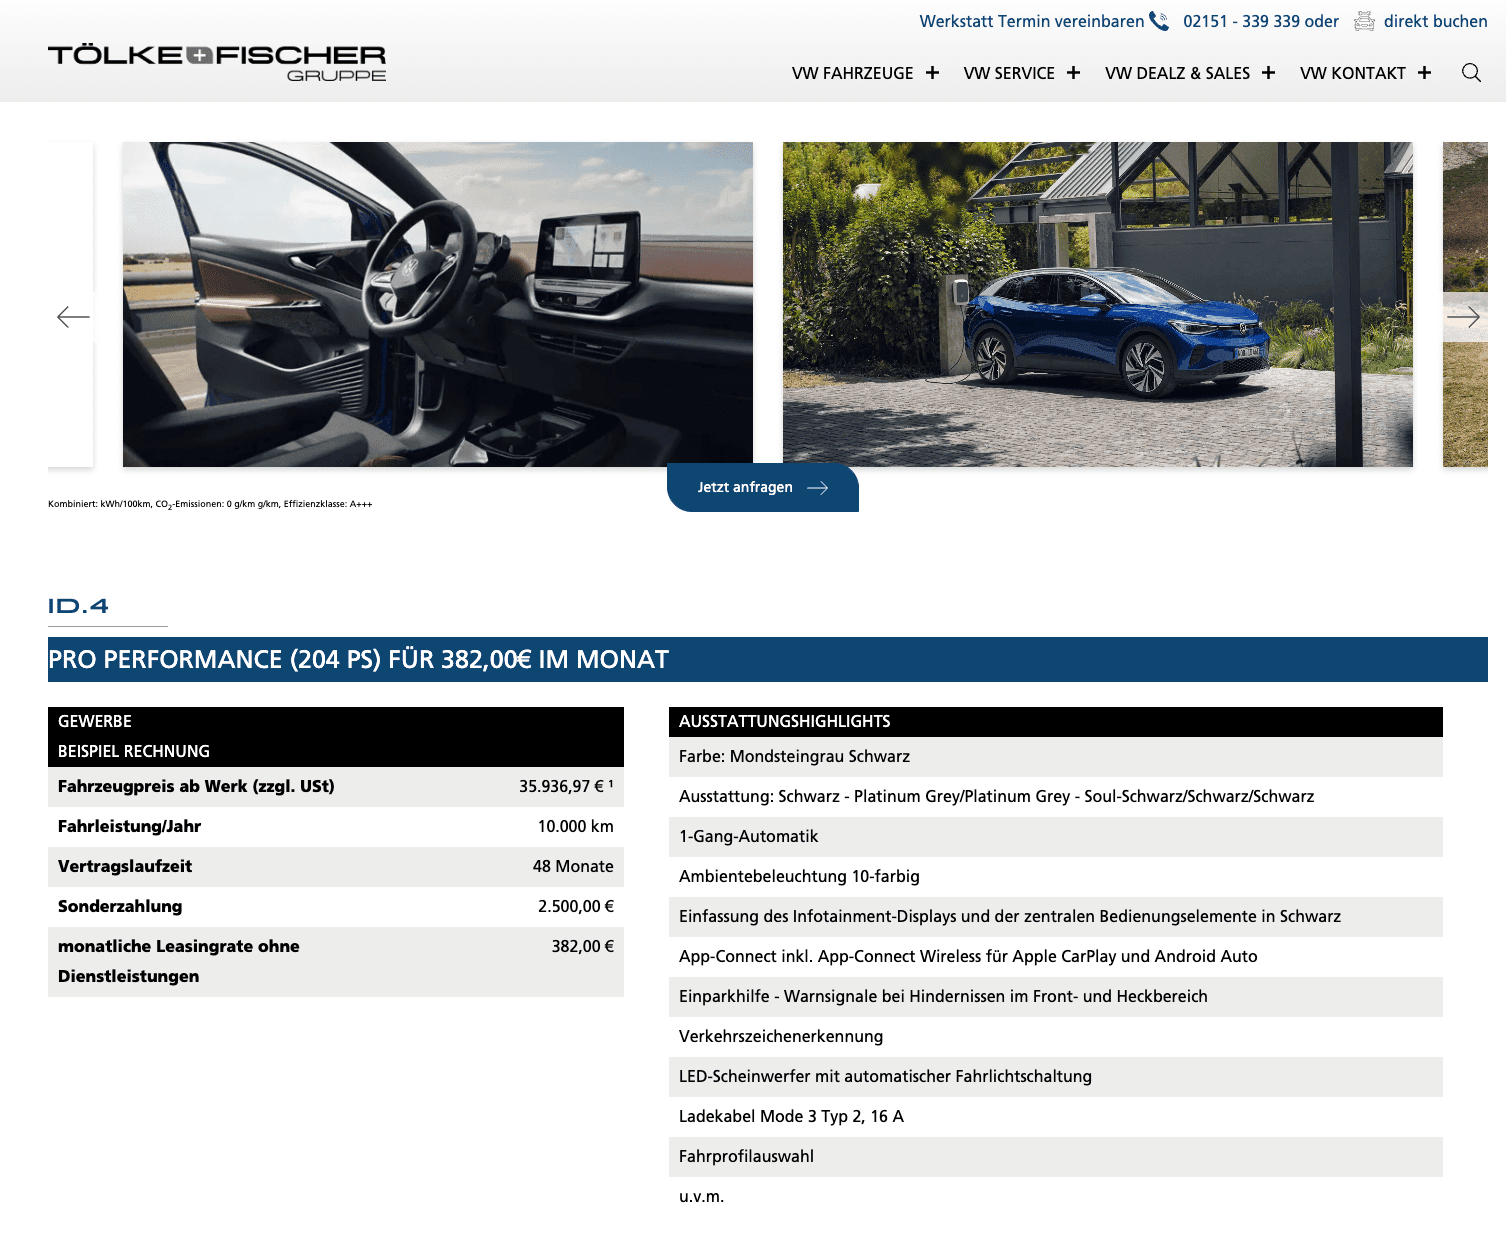Image resolution: width=1506 pixels, height=1238 pixels.
Task: Click Verkehrszeichenerkennung row
Action: [1056, 1037]
